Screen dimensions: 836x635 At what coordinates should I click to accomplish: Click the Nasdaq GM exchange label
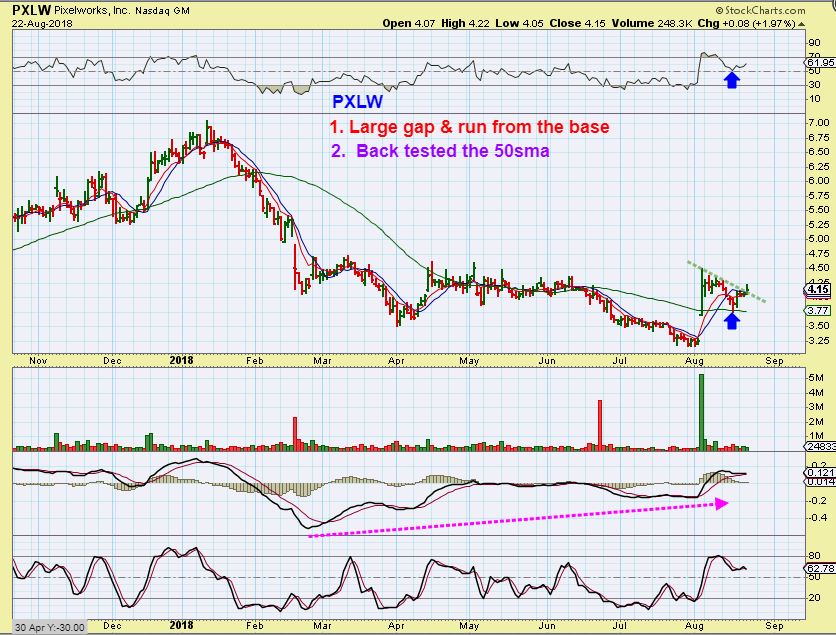[163, 10]
